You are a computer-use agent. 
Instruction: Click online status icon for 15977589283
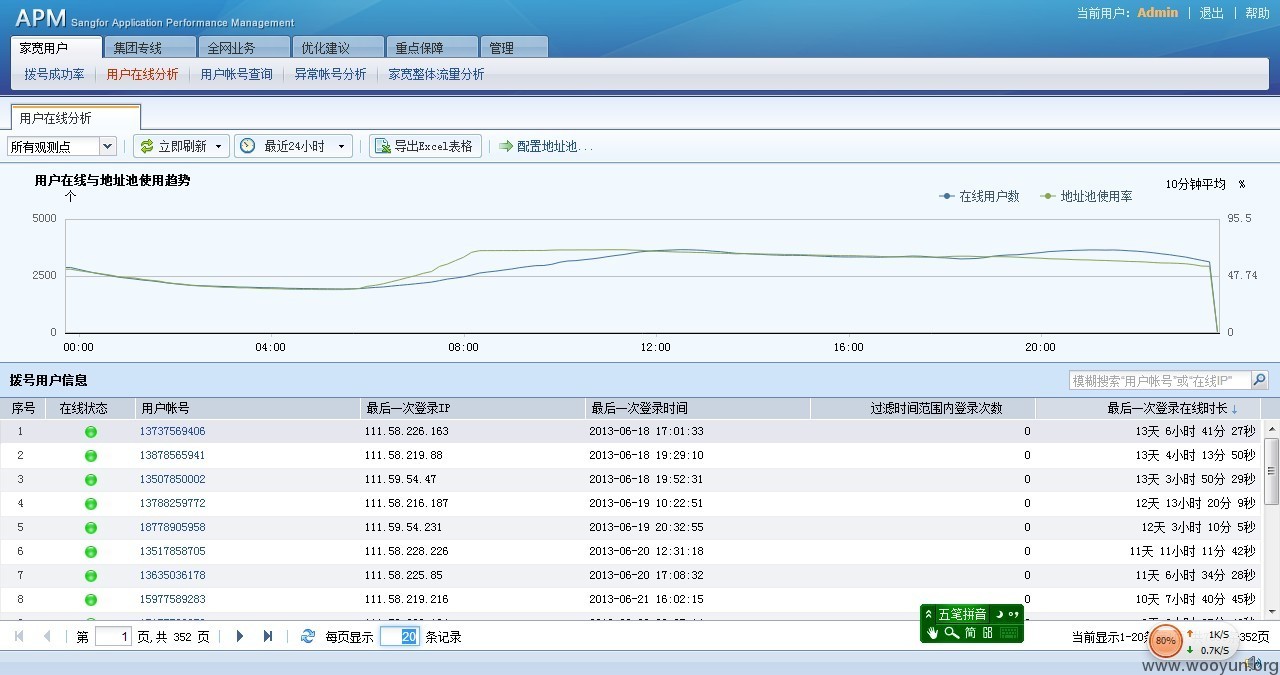click(91, 600)
